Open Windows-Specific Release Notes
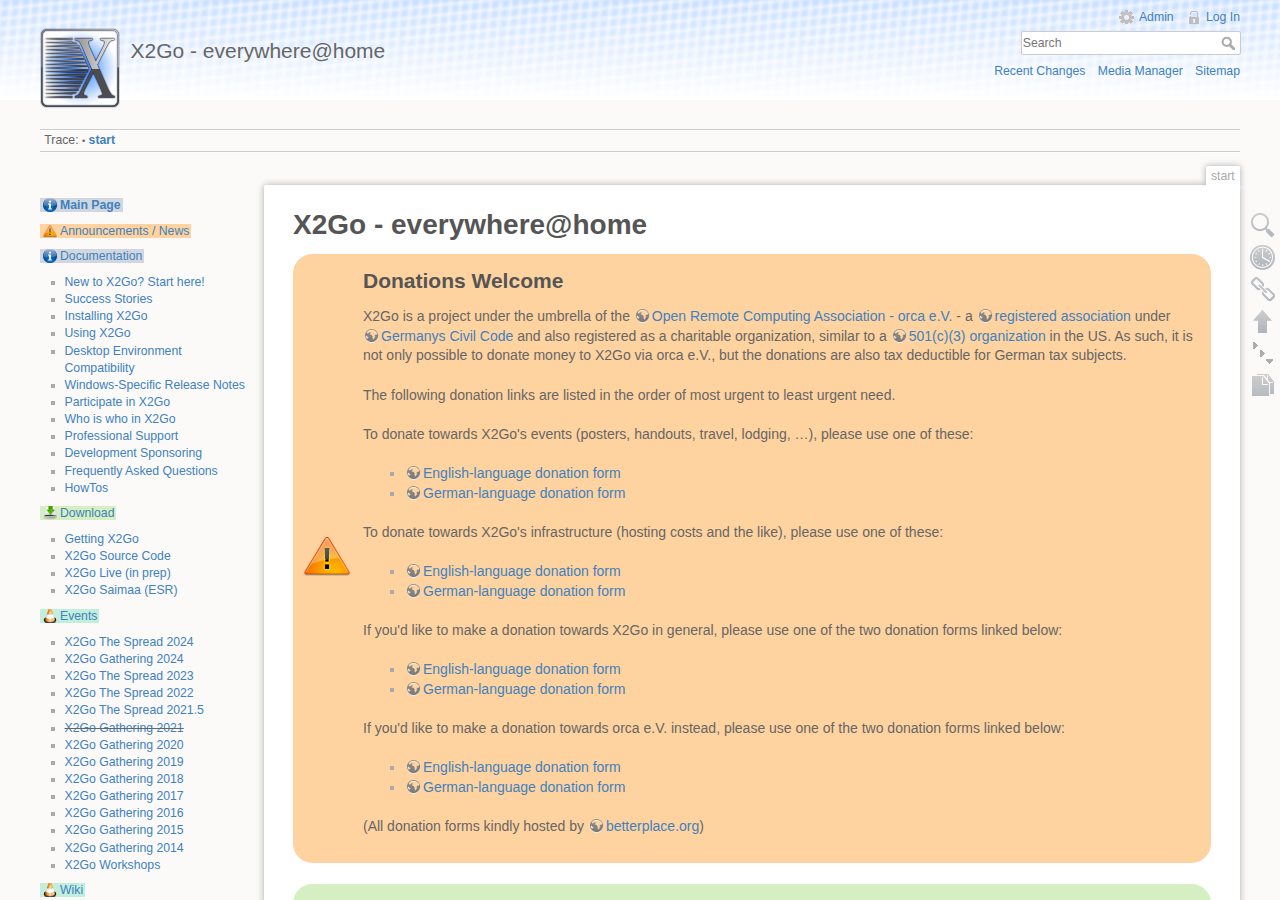 pos(154,385)
